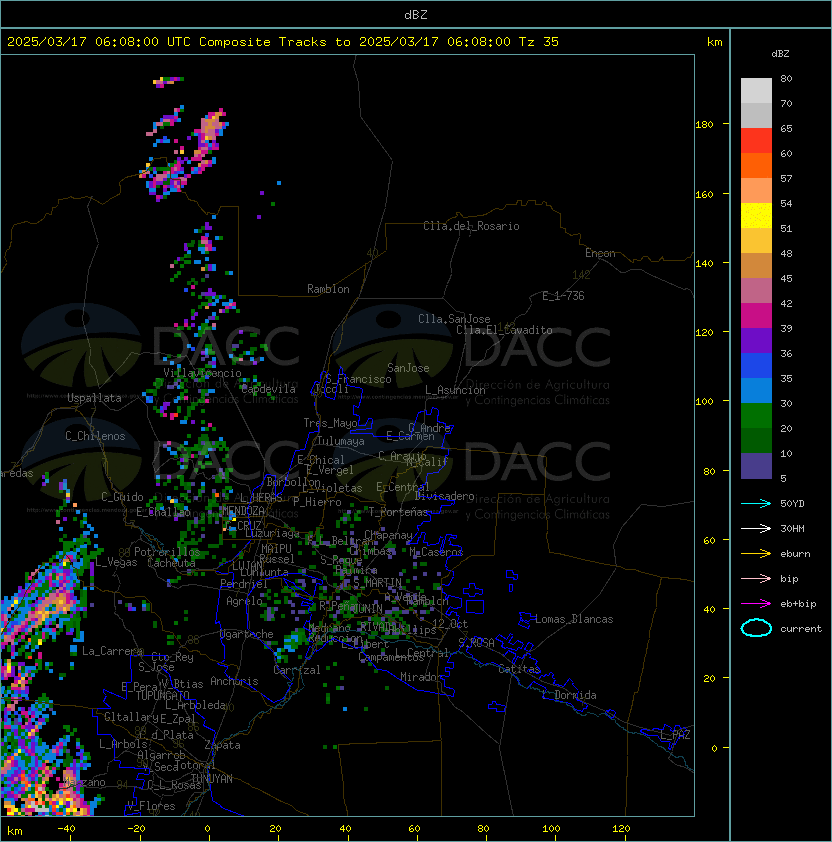The image size is (832, 842).
Task: Click the Capdevila place label
Action: click(268, 389)
